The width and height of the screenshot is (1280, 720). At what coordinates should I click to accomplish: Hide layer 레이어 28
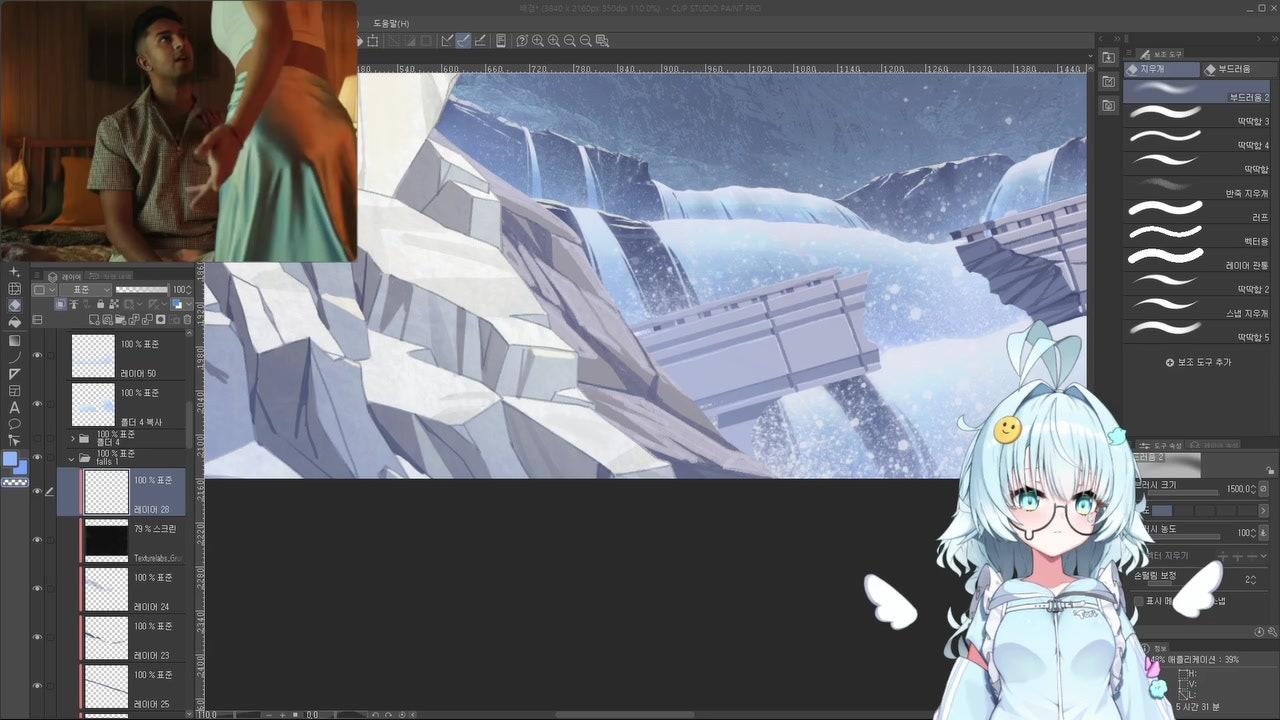[38, 492]
